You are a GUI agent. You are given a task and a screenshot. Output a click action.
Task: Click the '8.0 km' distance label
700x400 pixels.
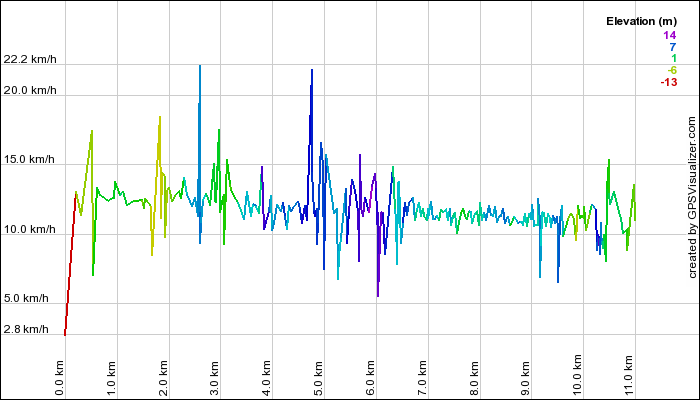(x=474, y=378)
